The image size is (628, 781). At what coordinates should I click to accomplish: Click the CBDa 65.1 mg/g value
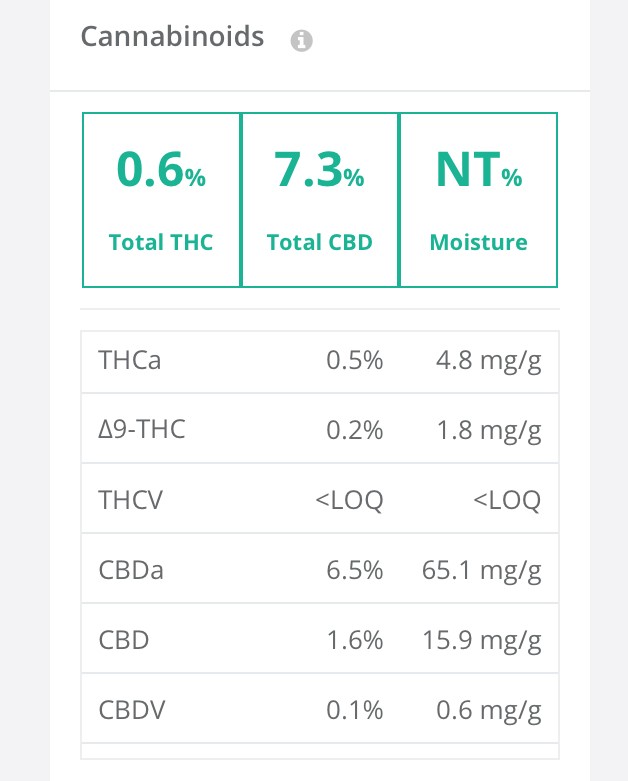click(x=482, y=571)
